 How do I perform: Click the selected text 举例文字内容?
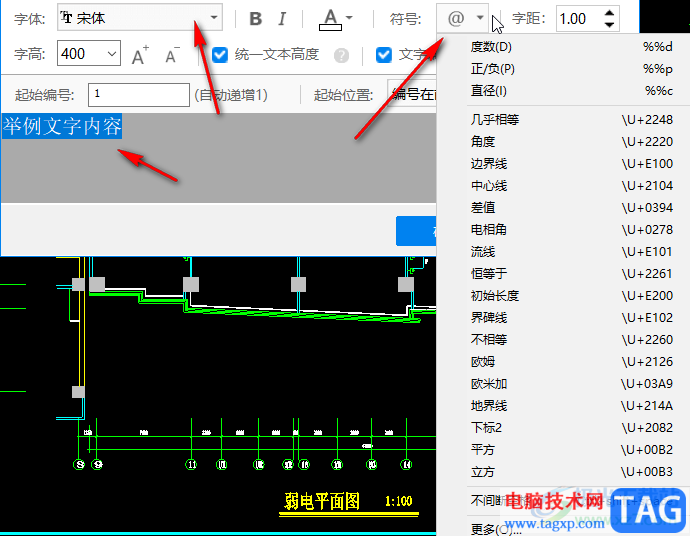tap(62, 126)
